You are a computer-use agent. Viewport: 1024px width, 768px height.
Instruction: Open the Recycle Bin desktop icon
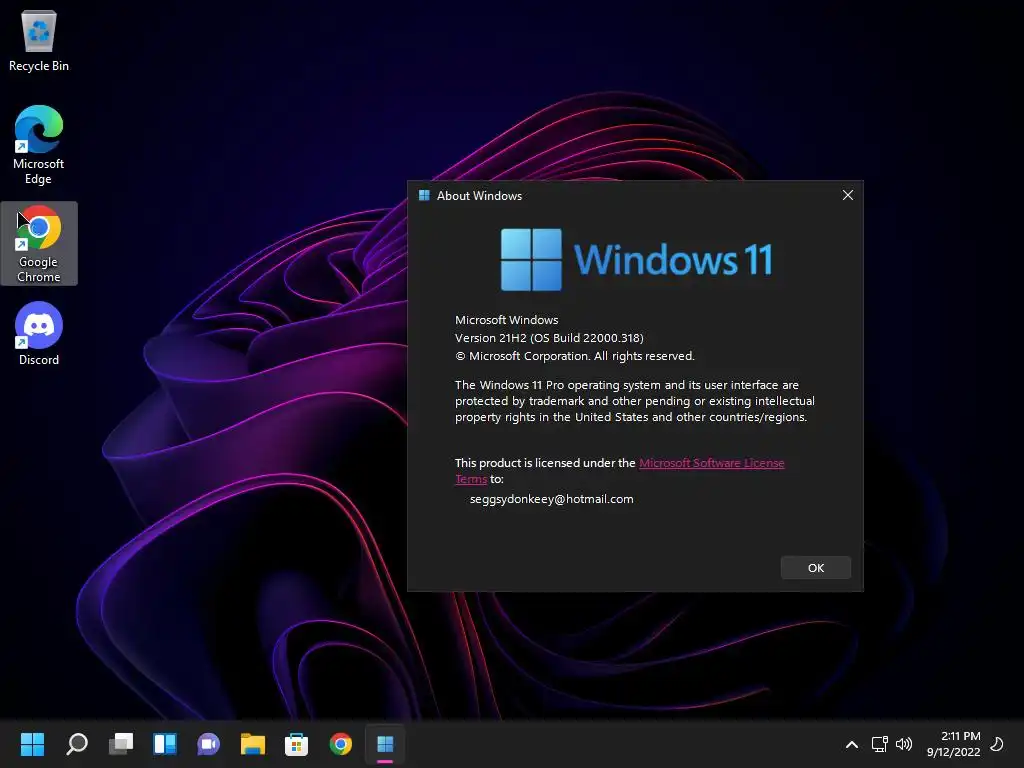pos(39,40)
